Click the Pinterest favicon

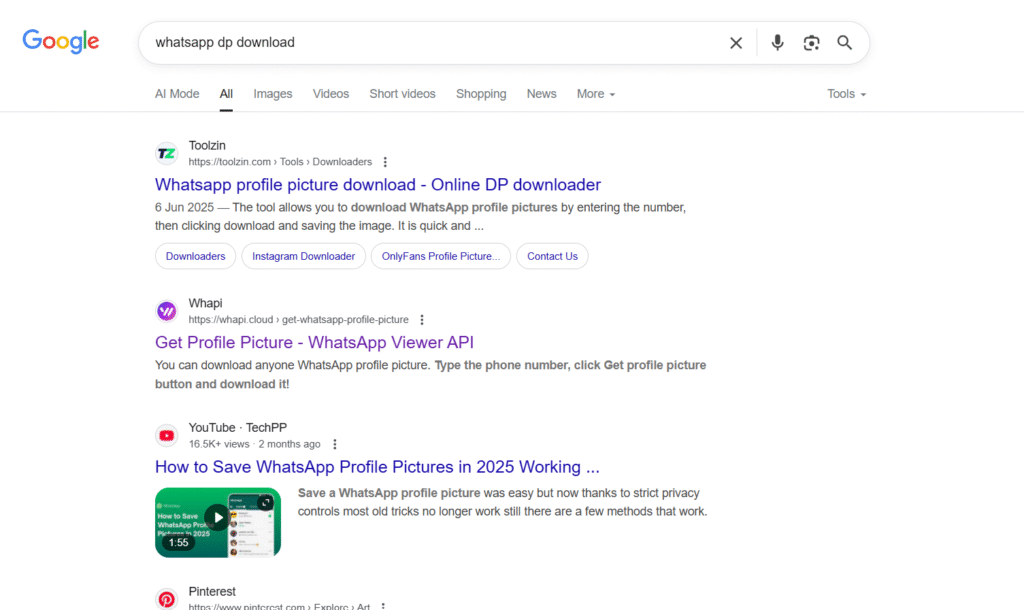pyautogui.click(x=167, y=599)
